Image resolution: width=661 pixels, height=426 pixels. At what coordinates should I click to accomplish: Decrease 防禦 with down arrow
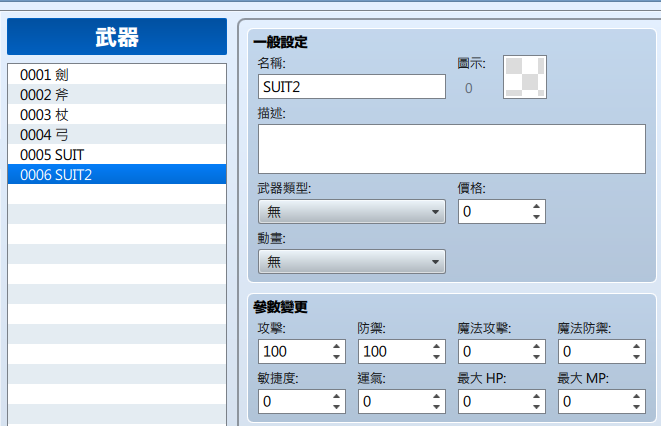(x=436, y=357)
